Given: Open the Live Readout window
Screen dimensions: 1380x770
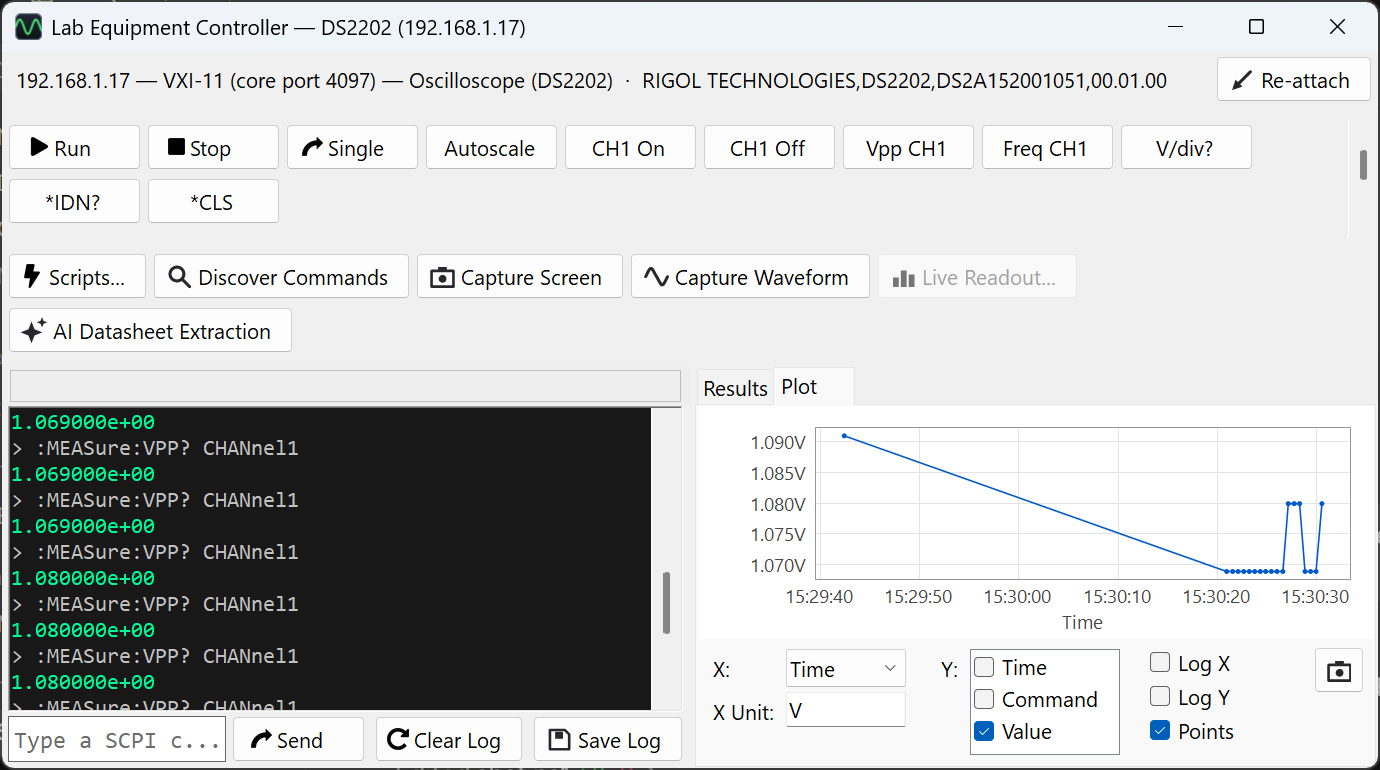Looking at the screenshot, I should coord(977,277).
